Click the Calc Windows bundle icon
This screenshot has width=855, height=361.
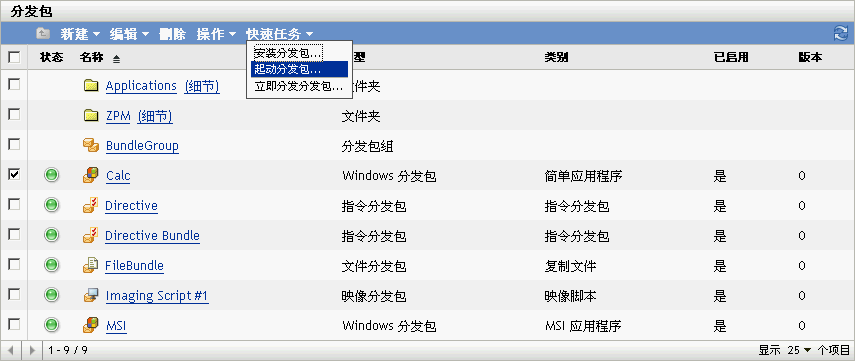[91, 175]
